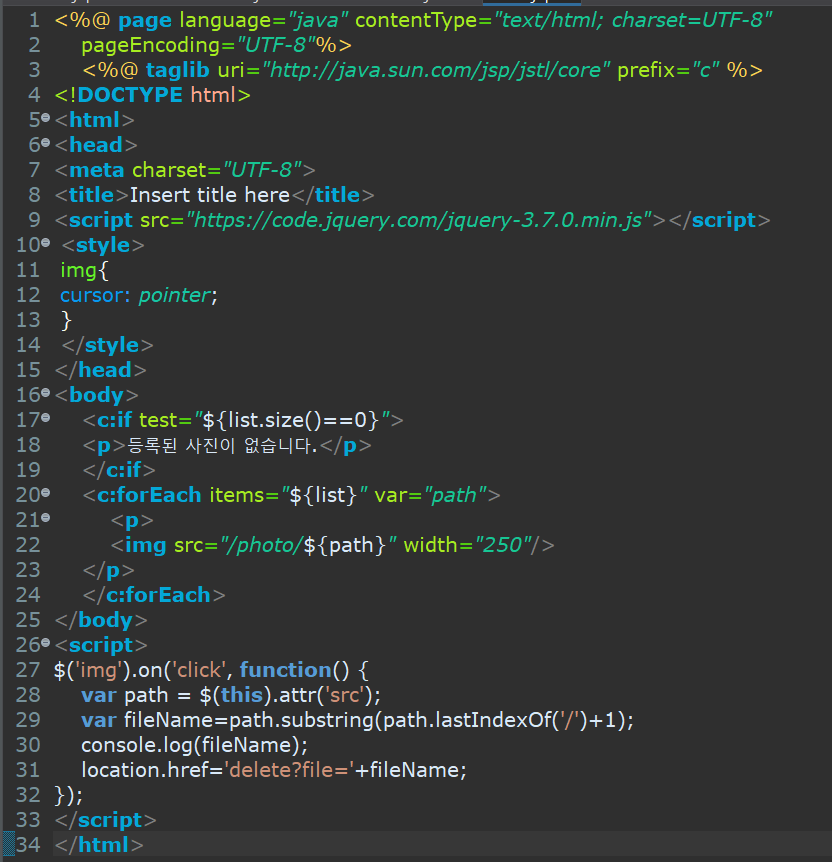Click the closing '</head>' tag on line 15

101,370
